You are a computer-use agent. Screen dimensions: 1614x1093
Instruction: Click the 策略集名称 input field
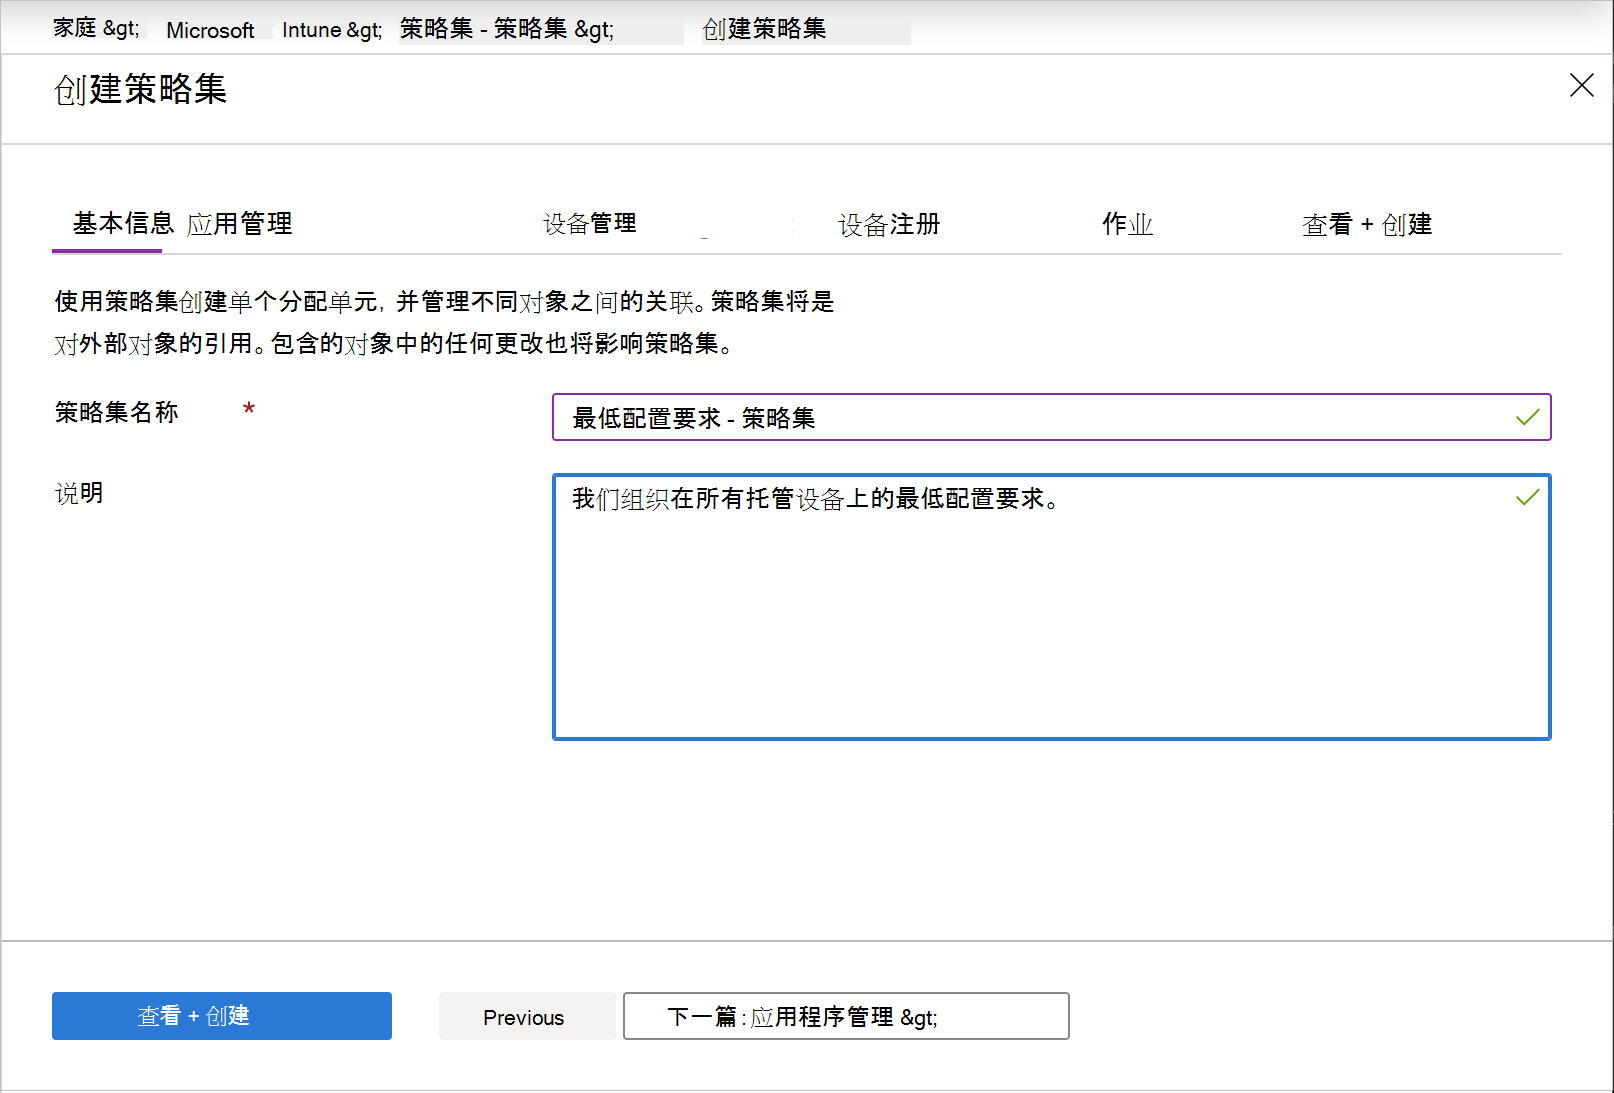pyautogui.click(x=1051, y=417)
